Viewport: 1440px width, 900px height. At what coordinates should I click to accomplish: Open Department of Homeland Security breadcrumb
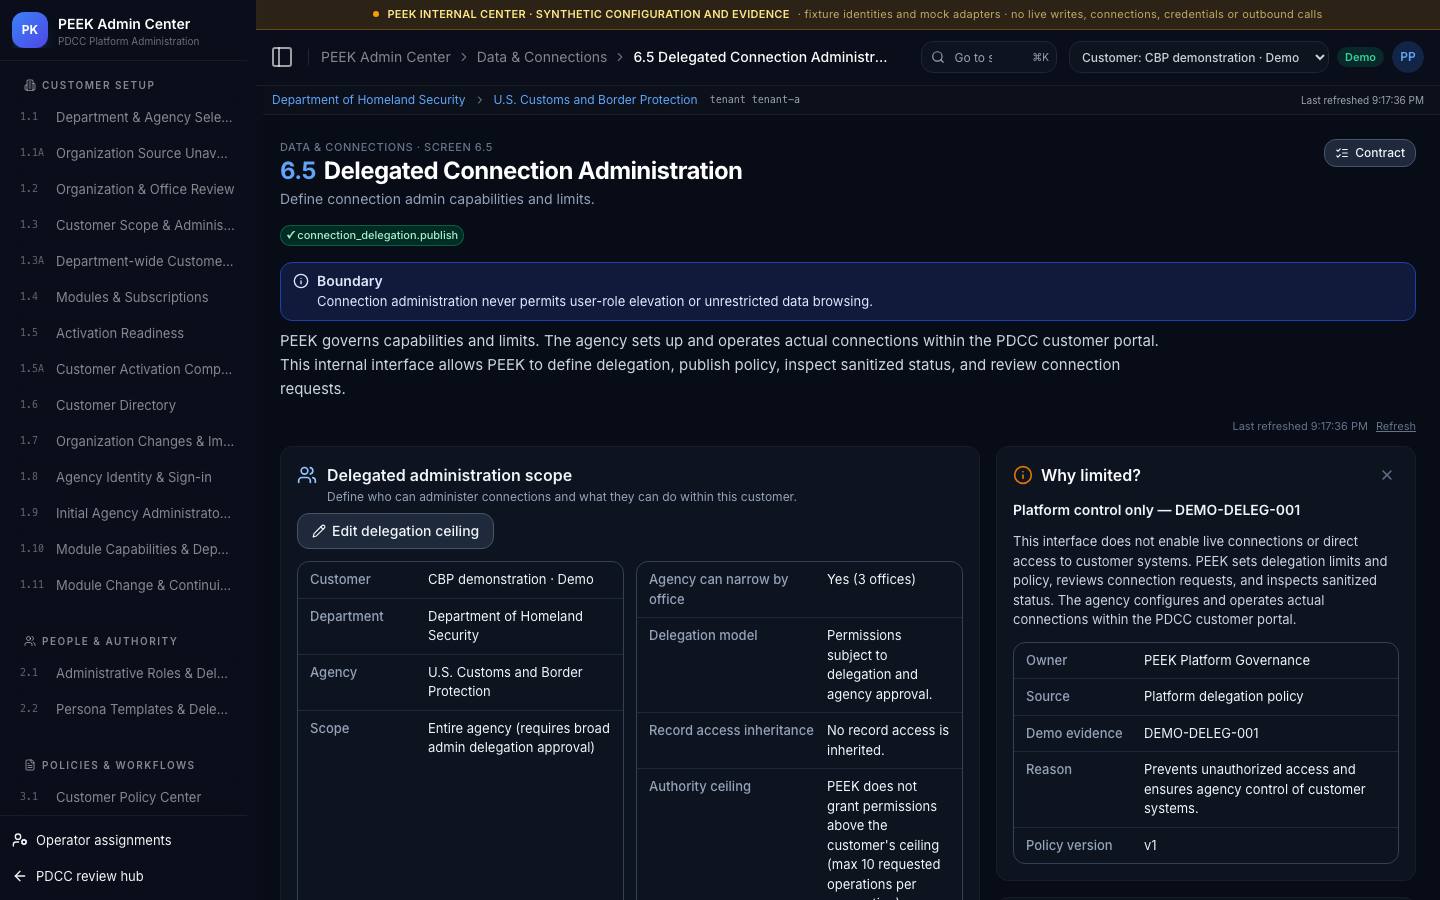[368, 100]
